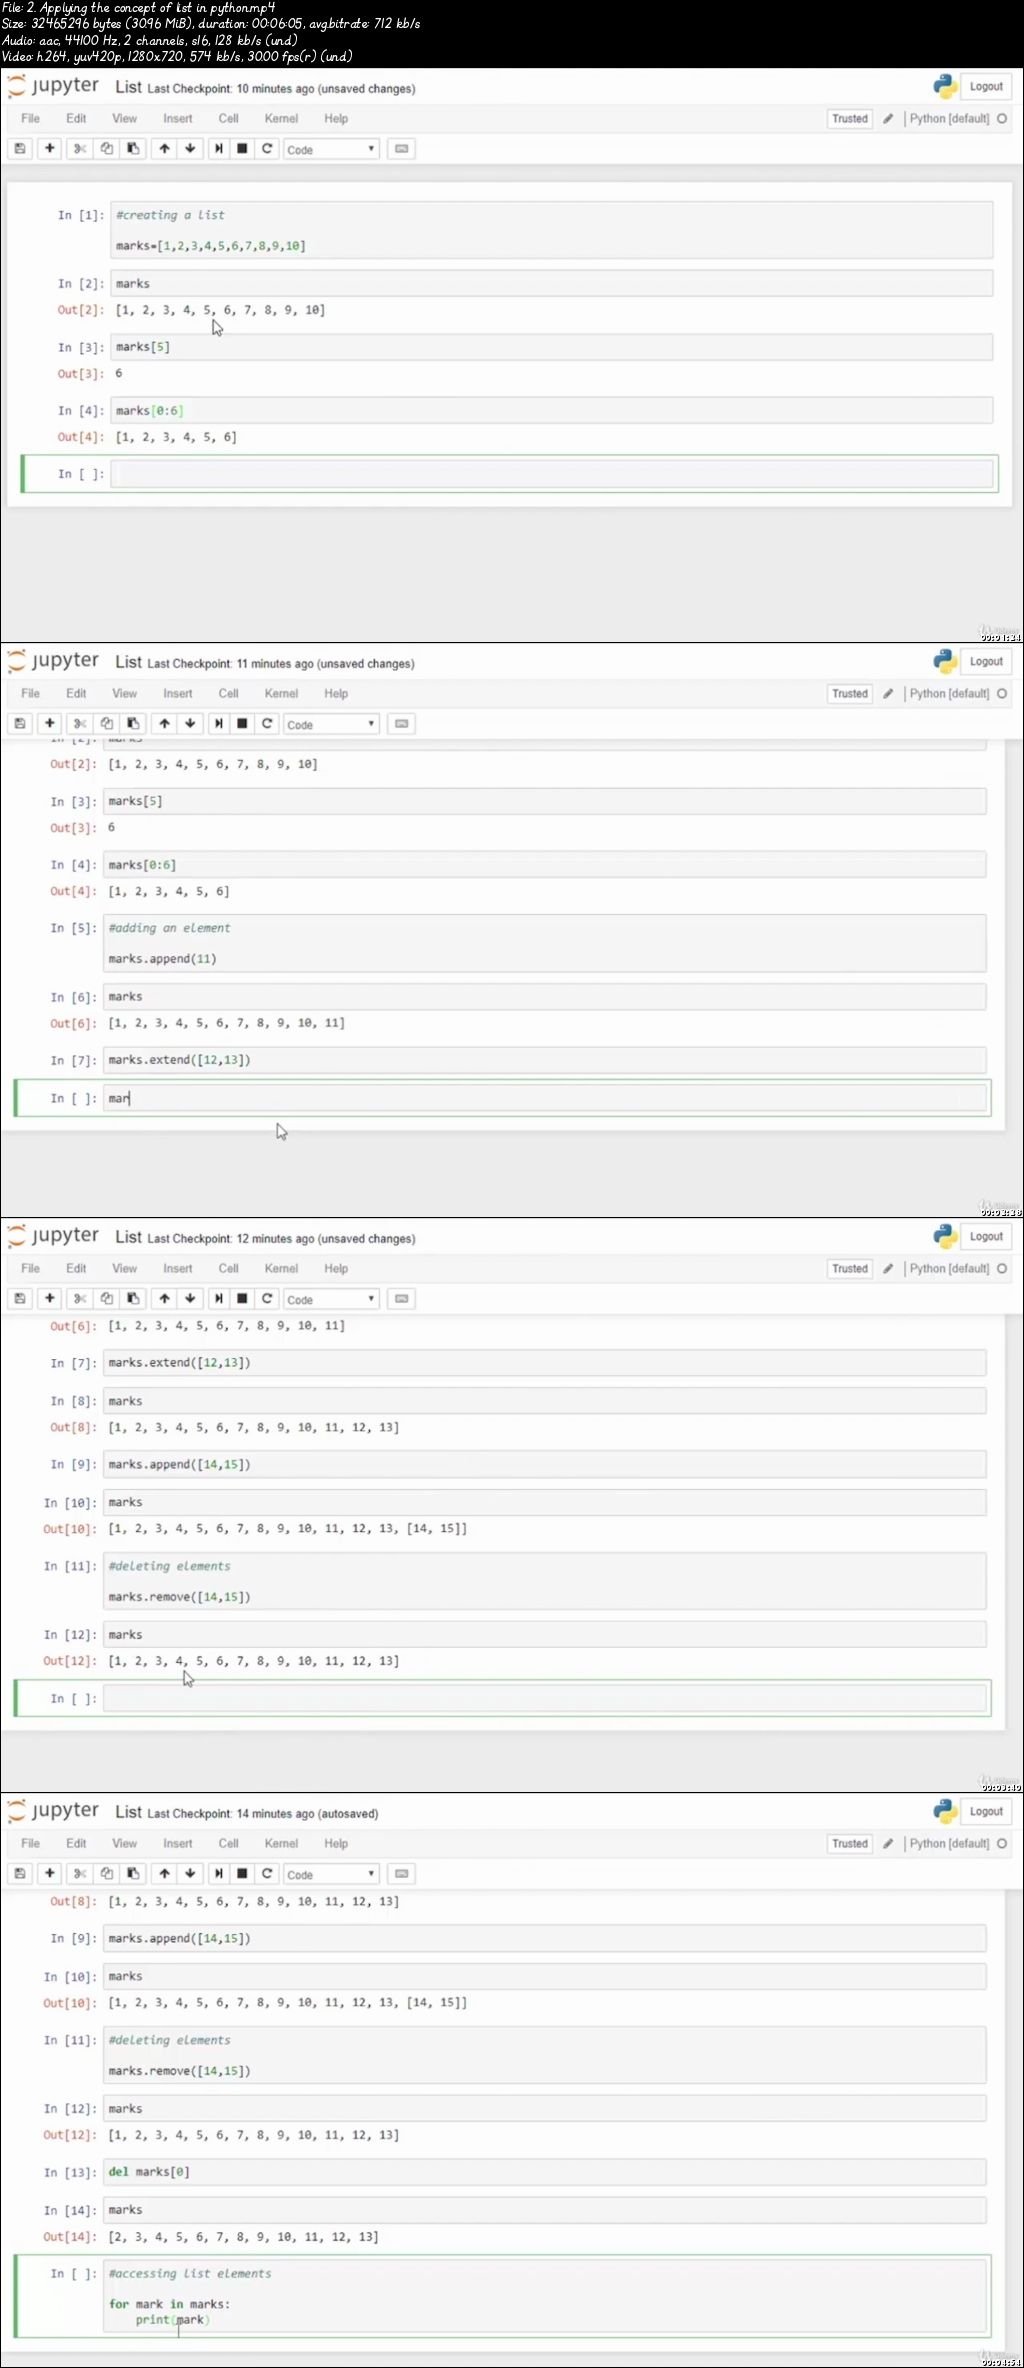
Task: Click Logout in the 14-minutes-ago autosaved notebook
Action: pyautogui.click(x=986, y=1812)
